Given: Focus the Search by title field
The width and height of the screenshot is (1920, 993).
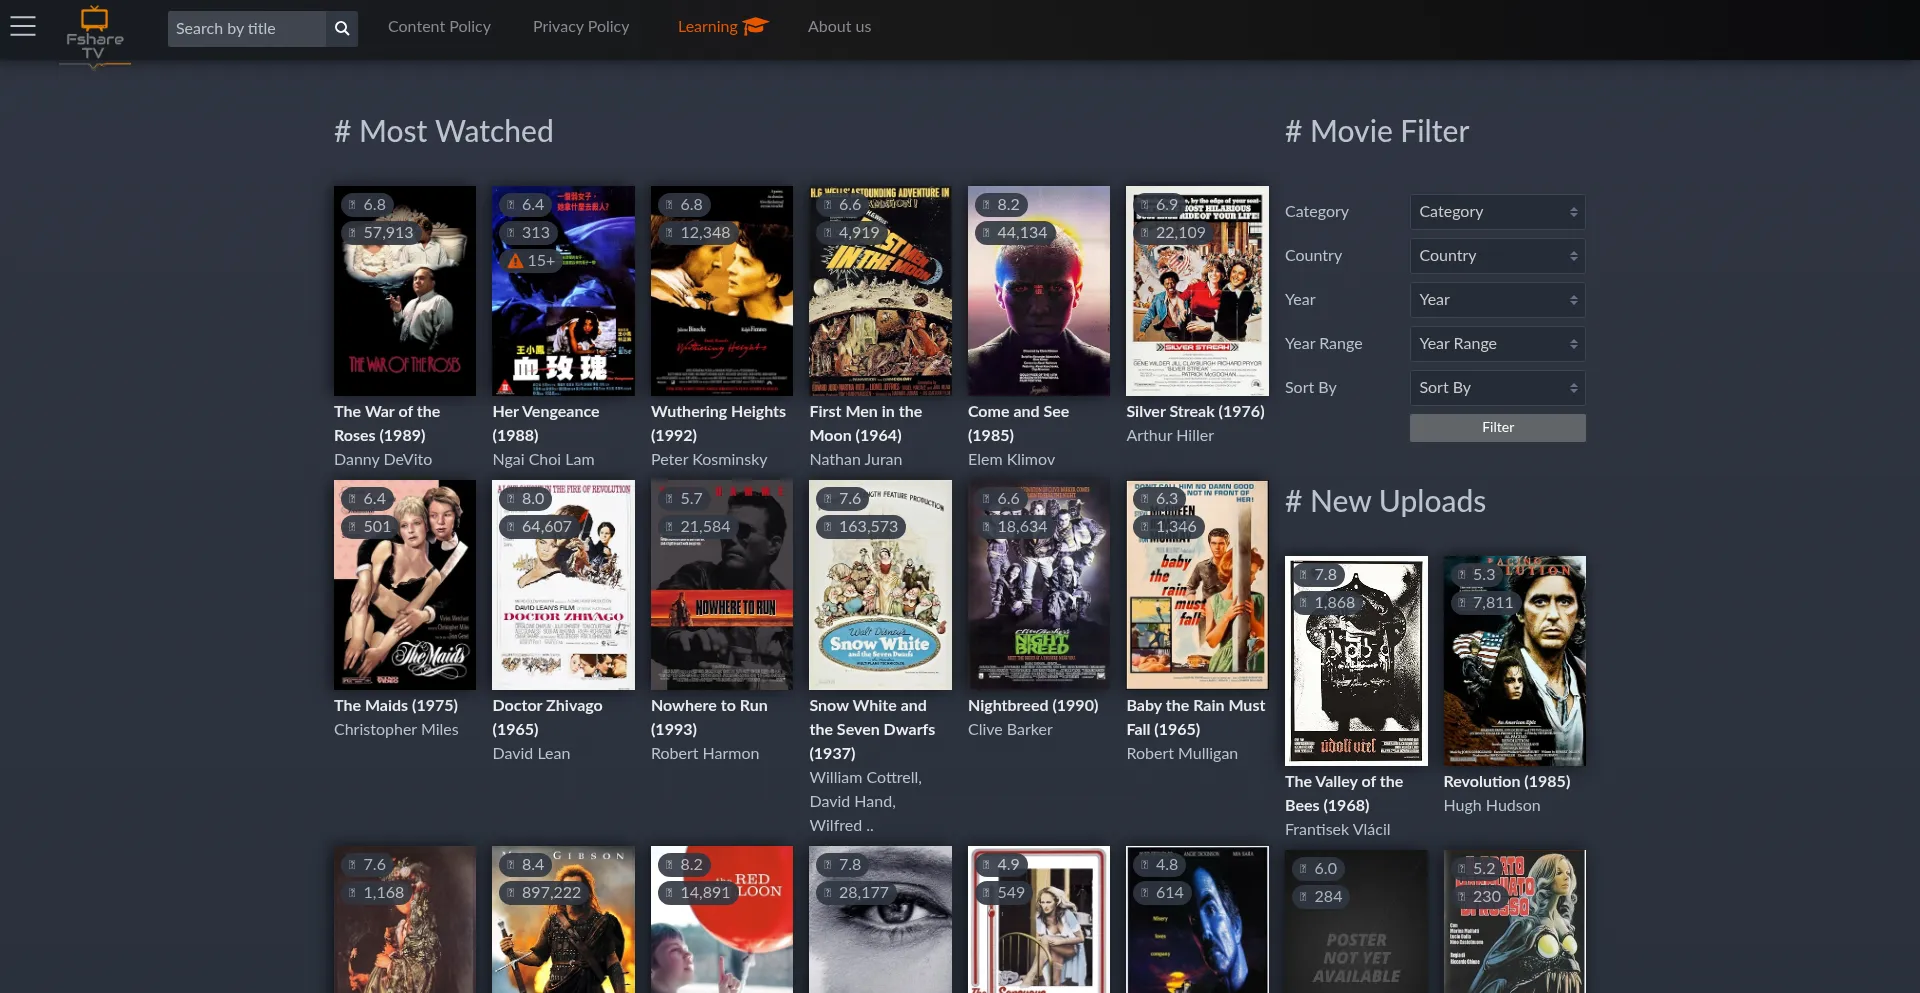Looking at the screenshot, I should click(246, 28).
